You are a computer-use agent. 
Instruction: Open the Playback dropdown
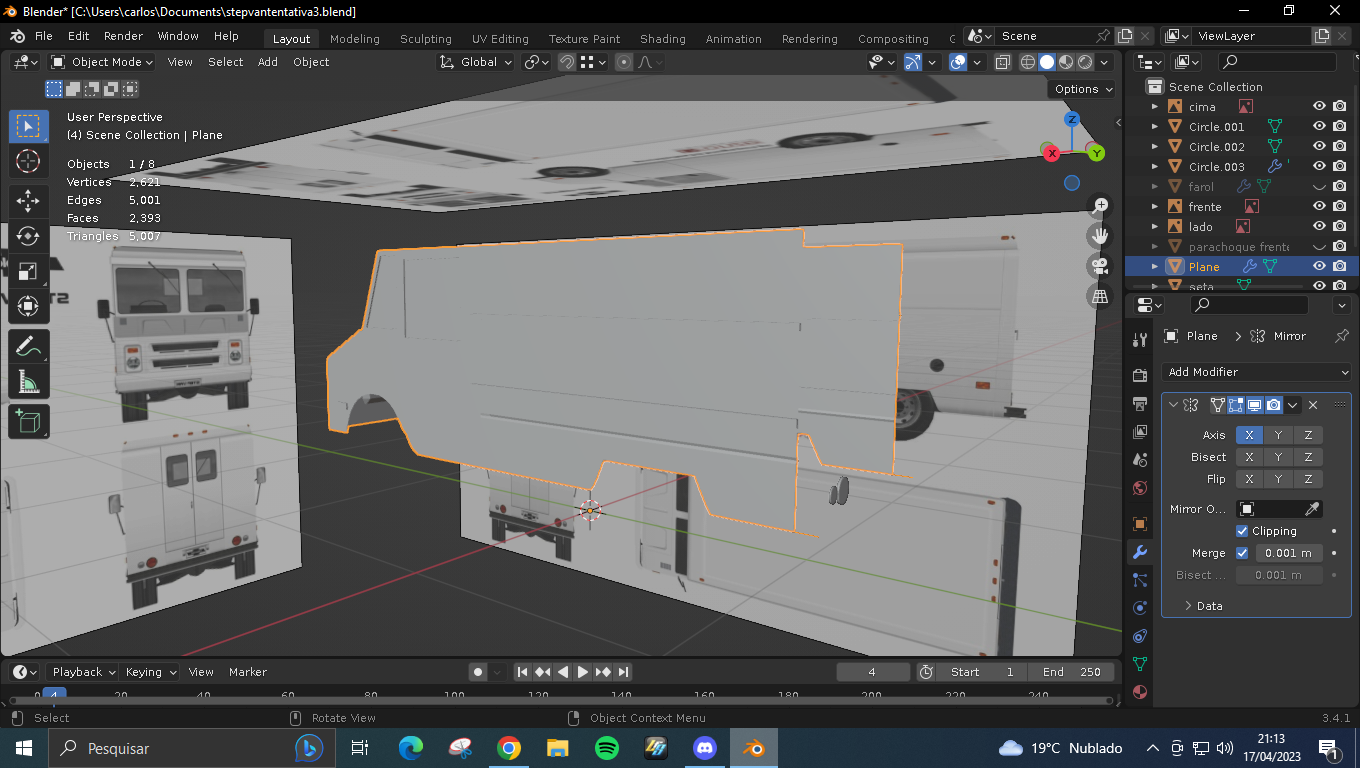[83, 672]
